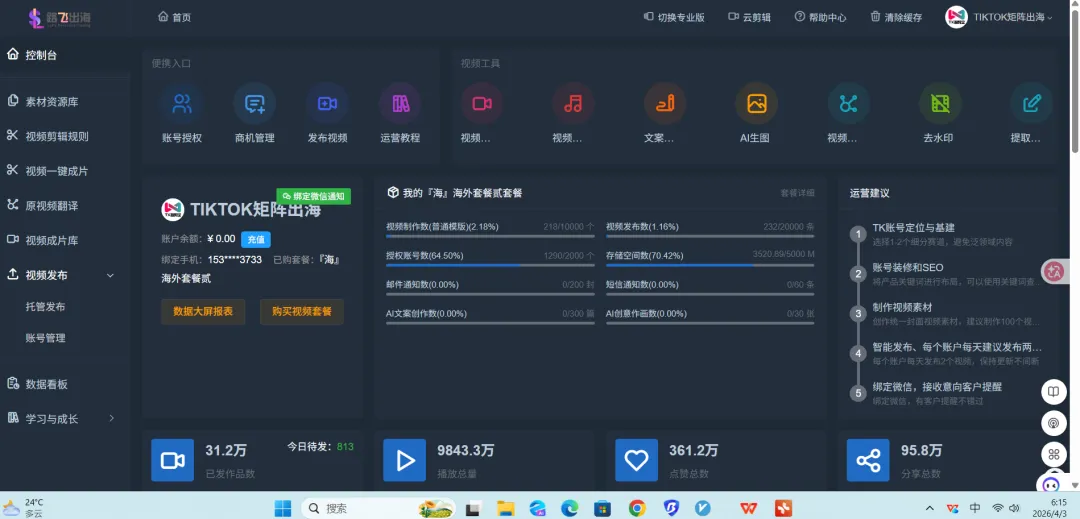Open 帮助中心 from the header
The height and width of the screenshot is (519, 1080).
[820, 17]
